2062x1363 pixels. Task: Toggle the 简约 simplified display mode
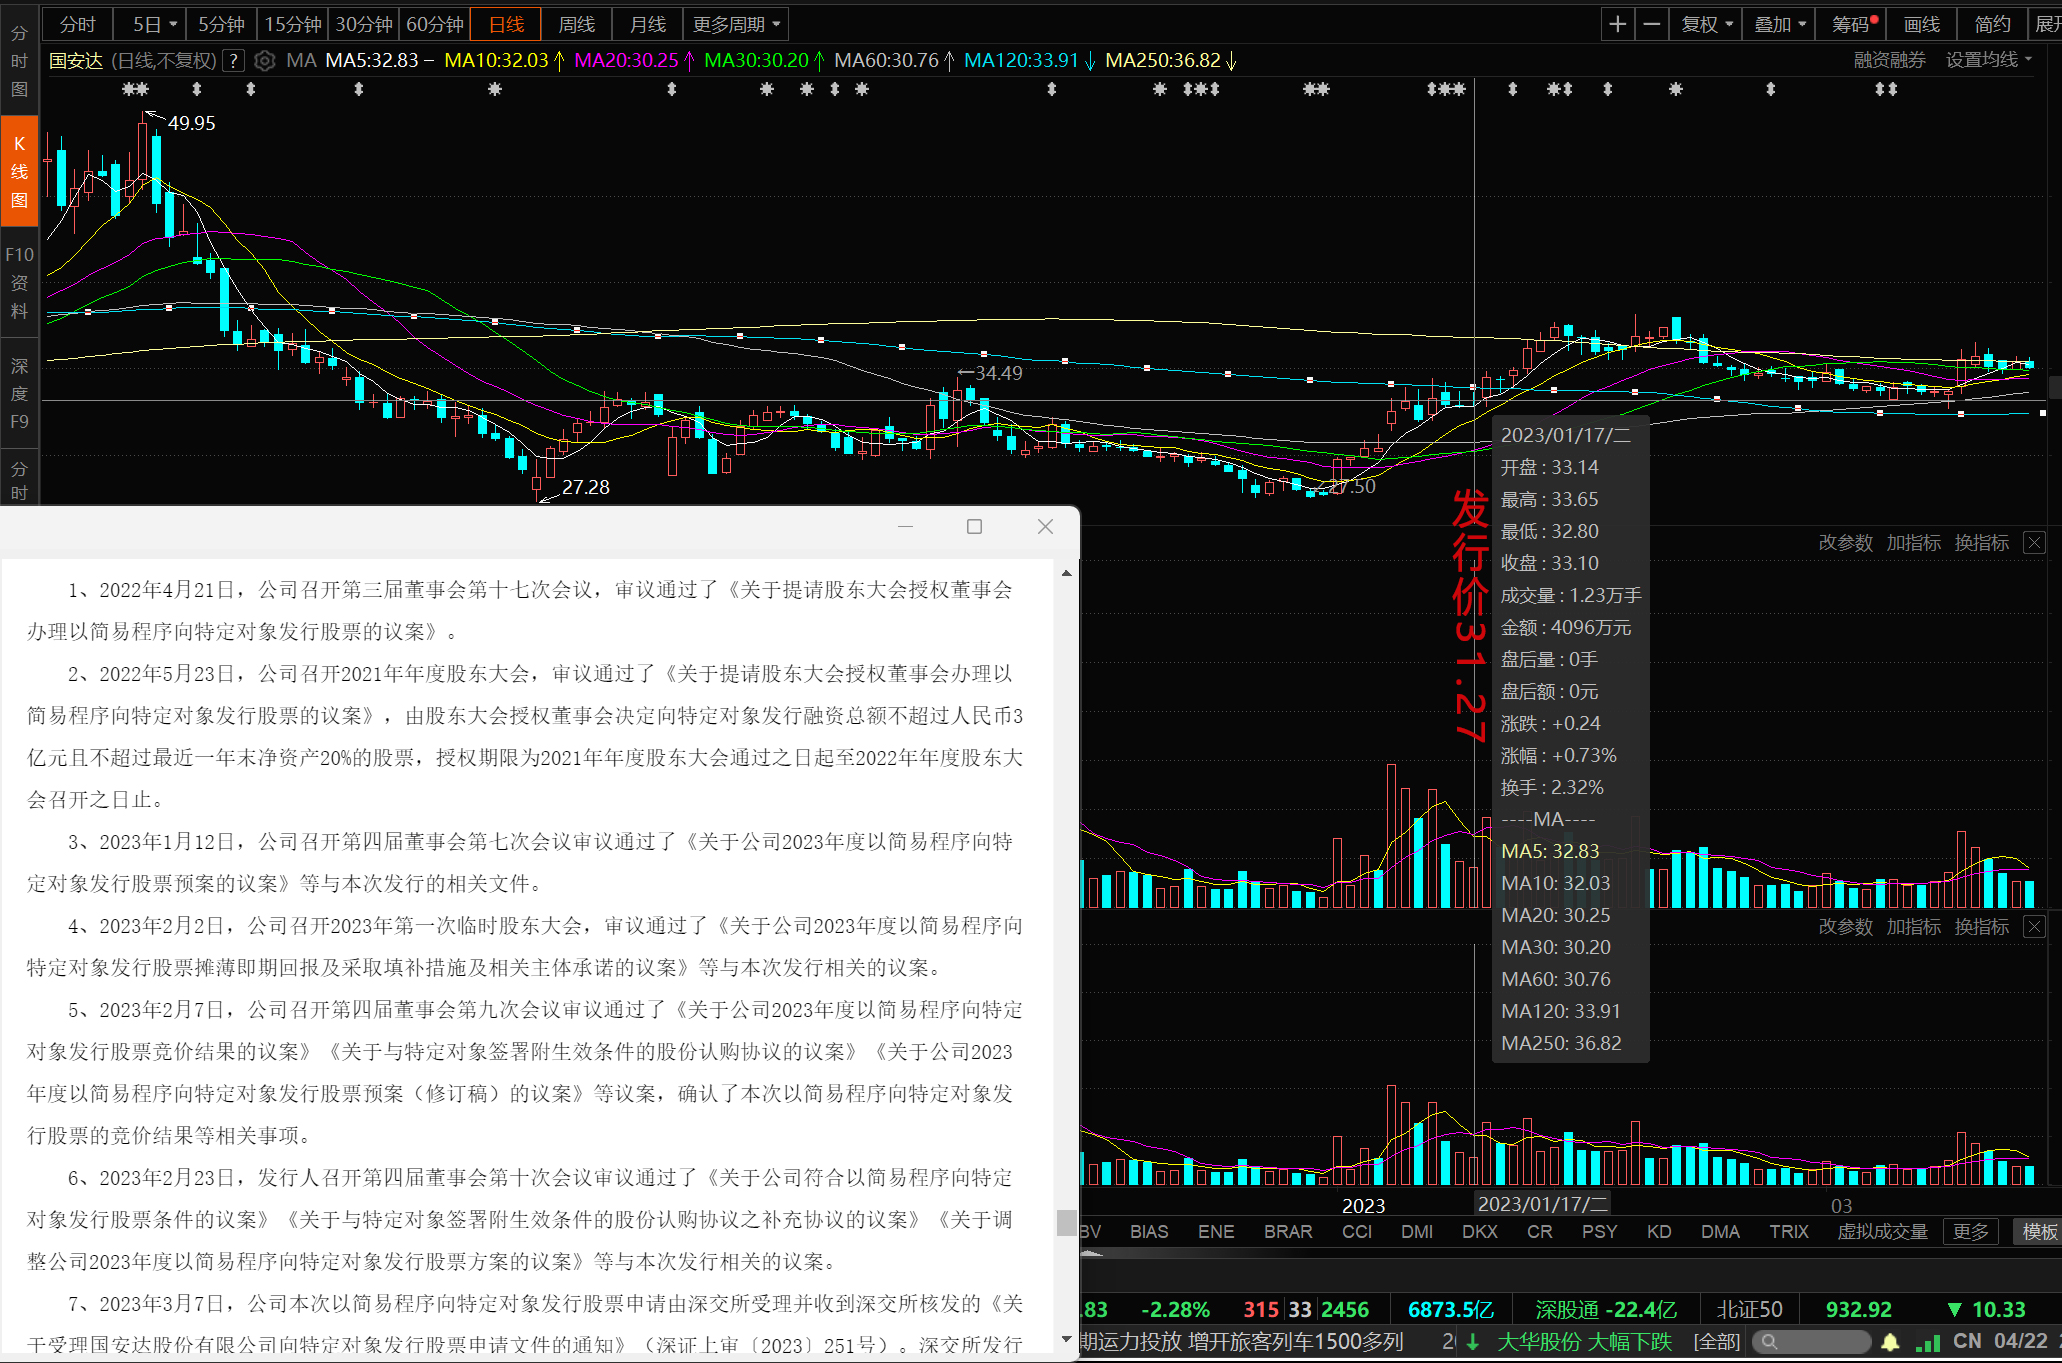(1991, 23)
